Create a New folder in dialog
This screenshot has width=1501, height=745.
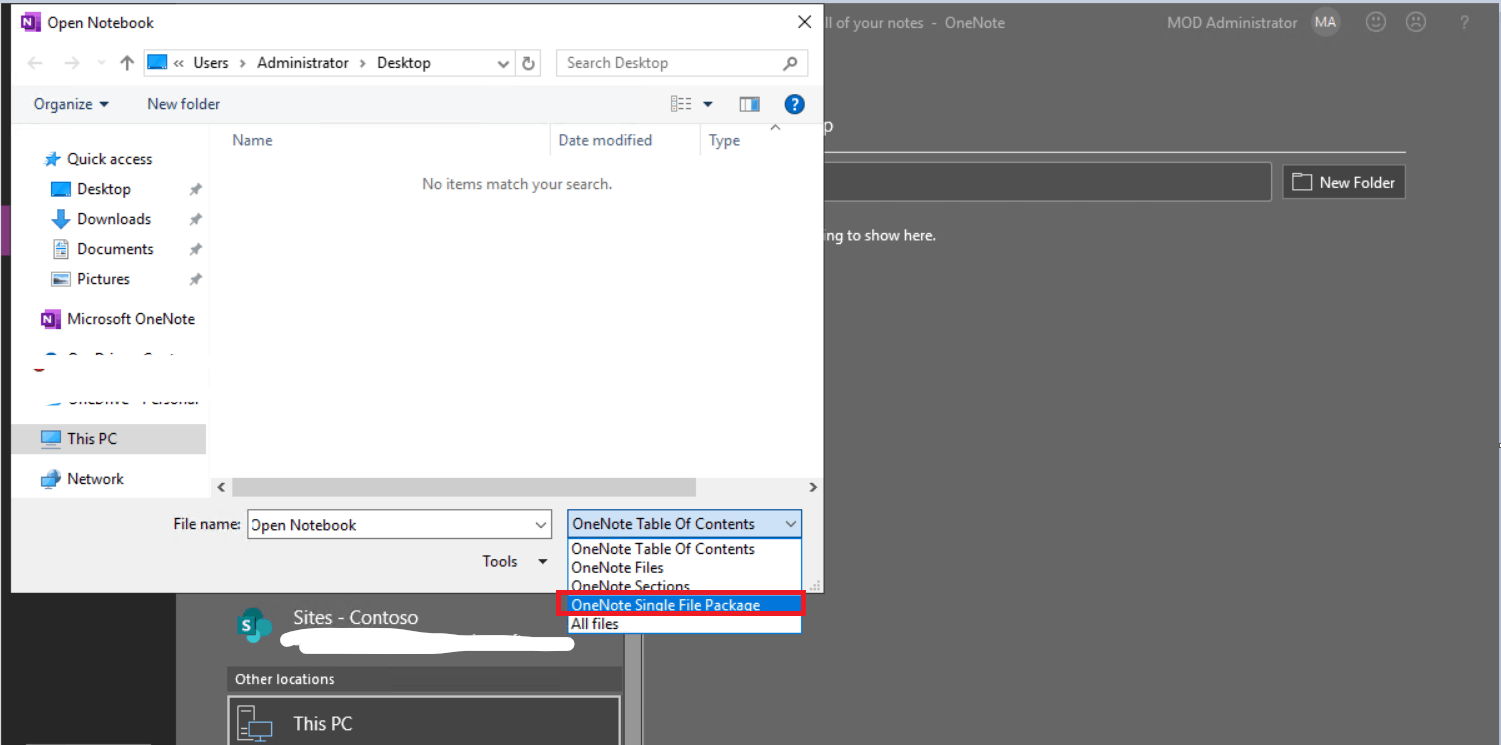[x=183, y=104]
